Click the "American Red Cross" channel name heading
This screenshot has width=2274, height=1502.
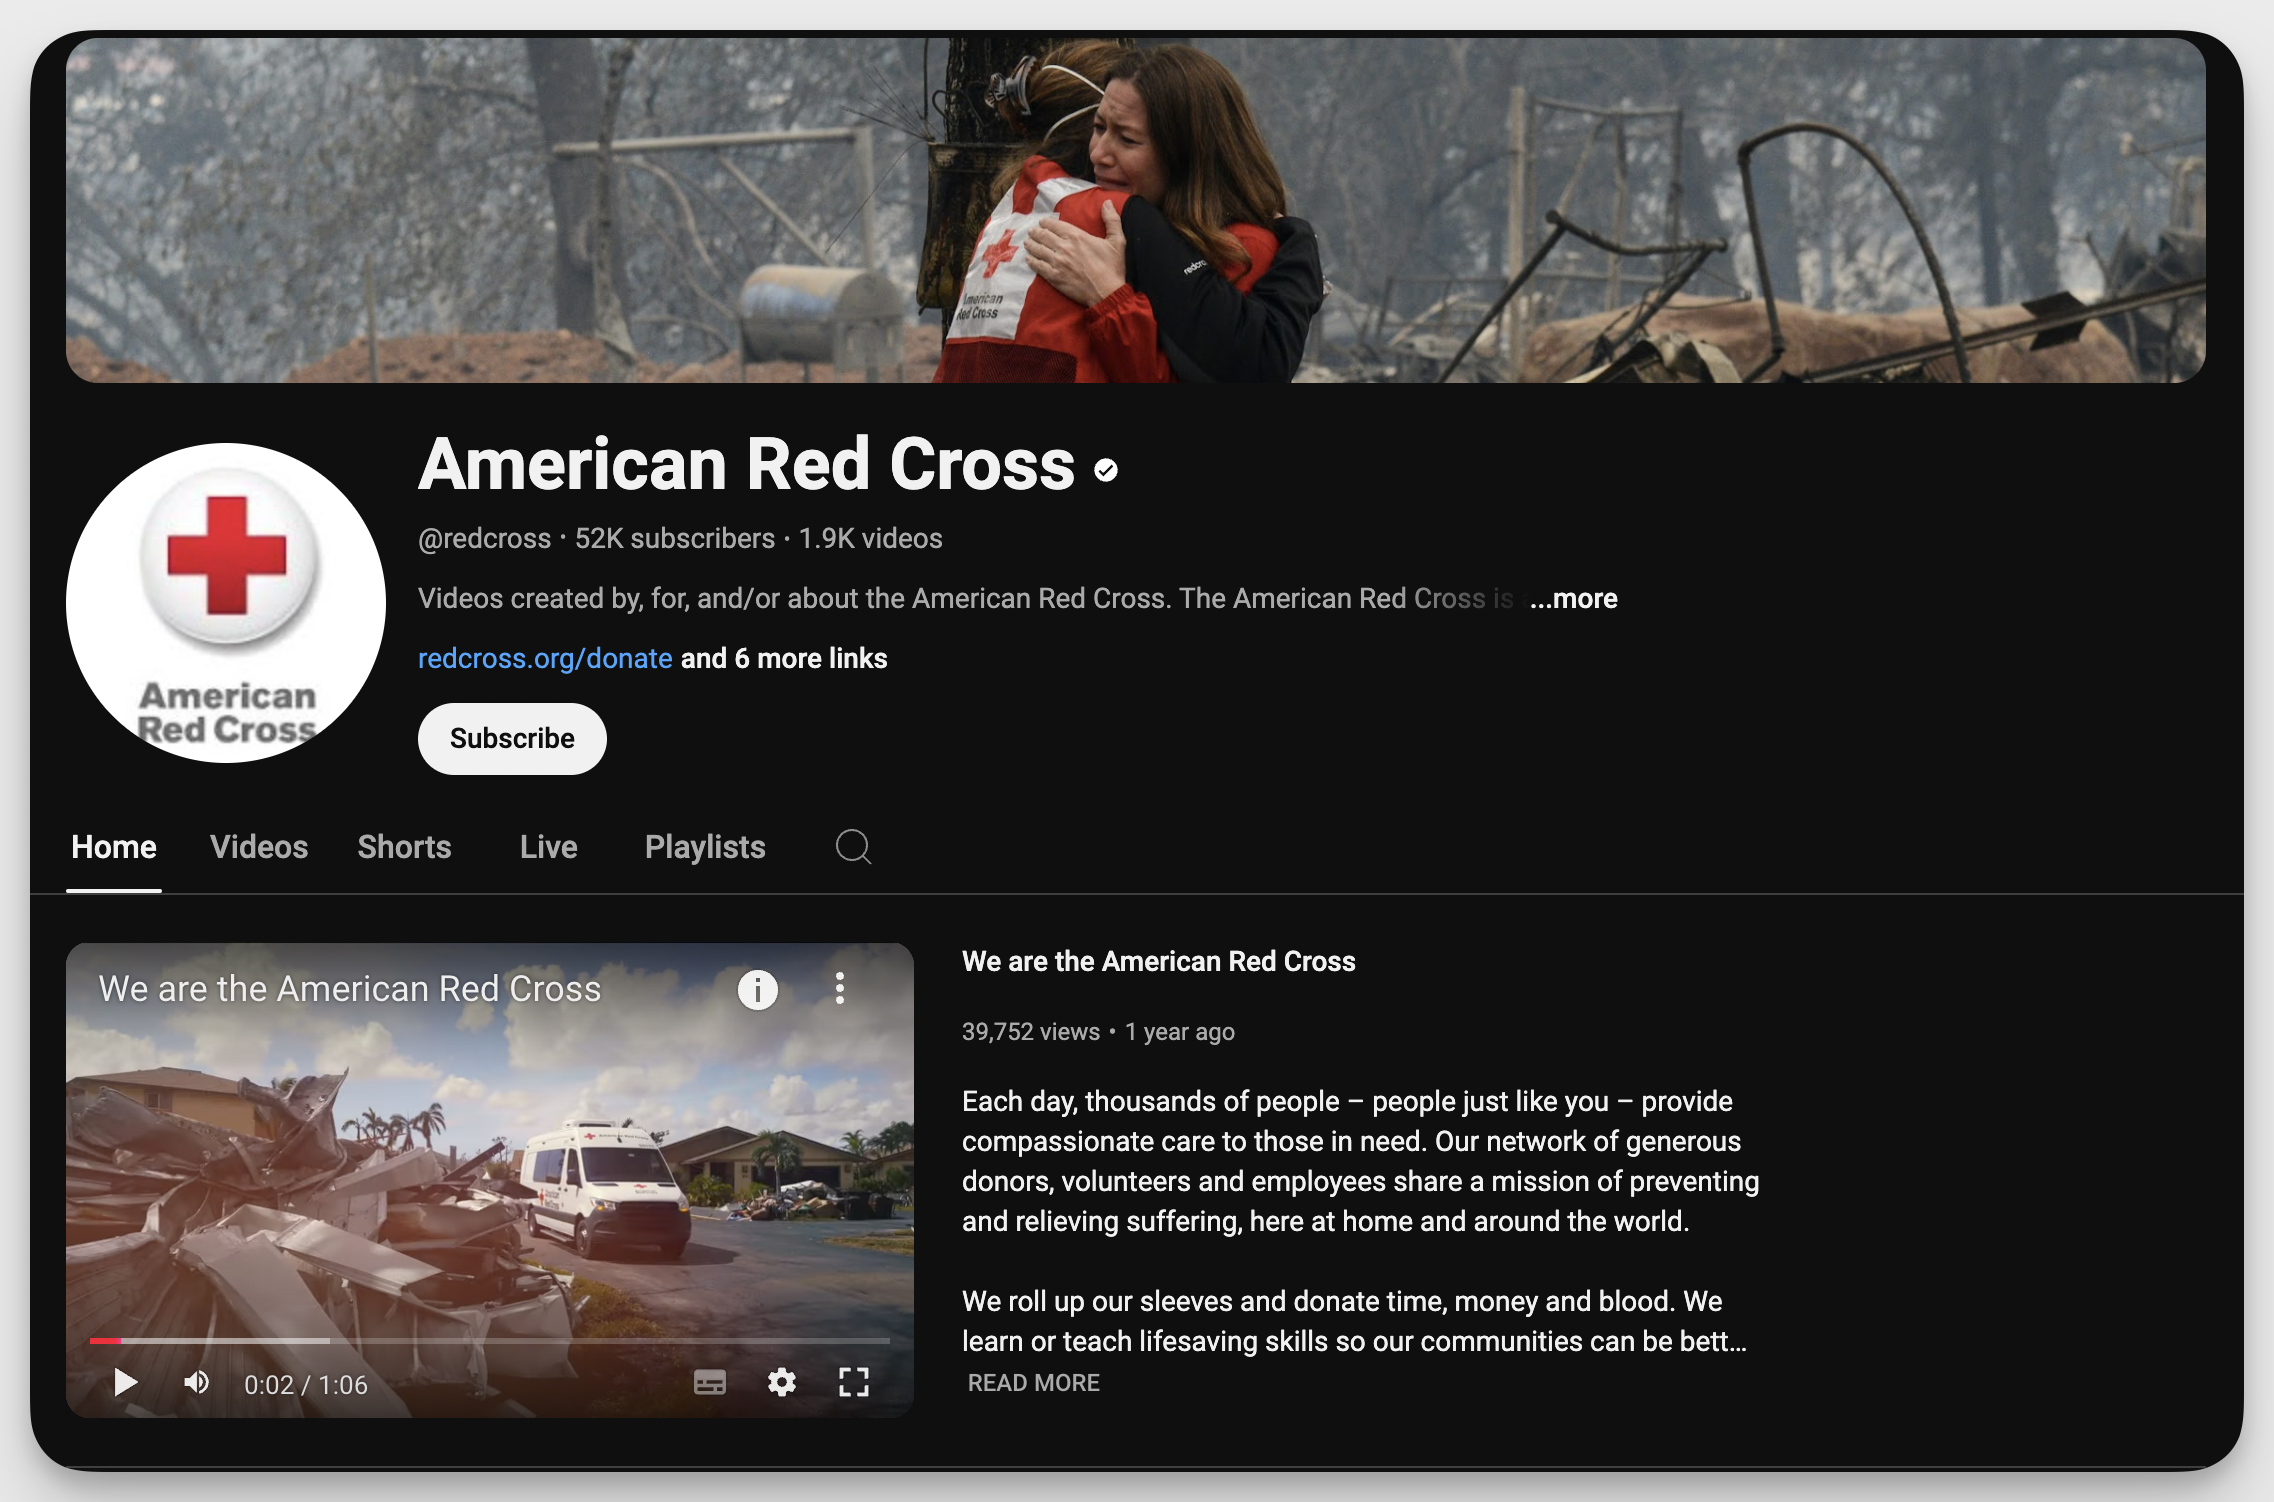pos(747,465)
